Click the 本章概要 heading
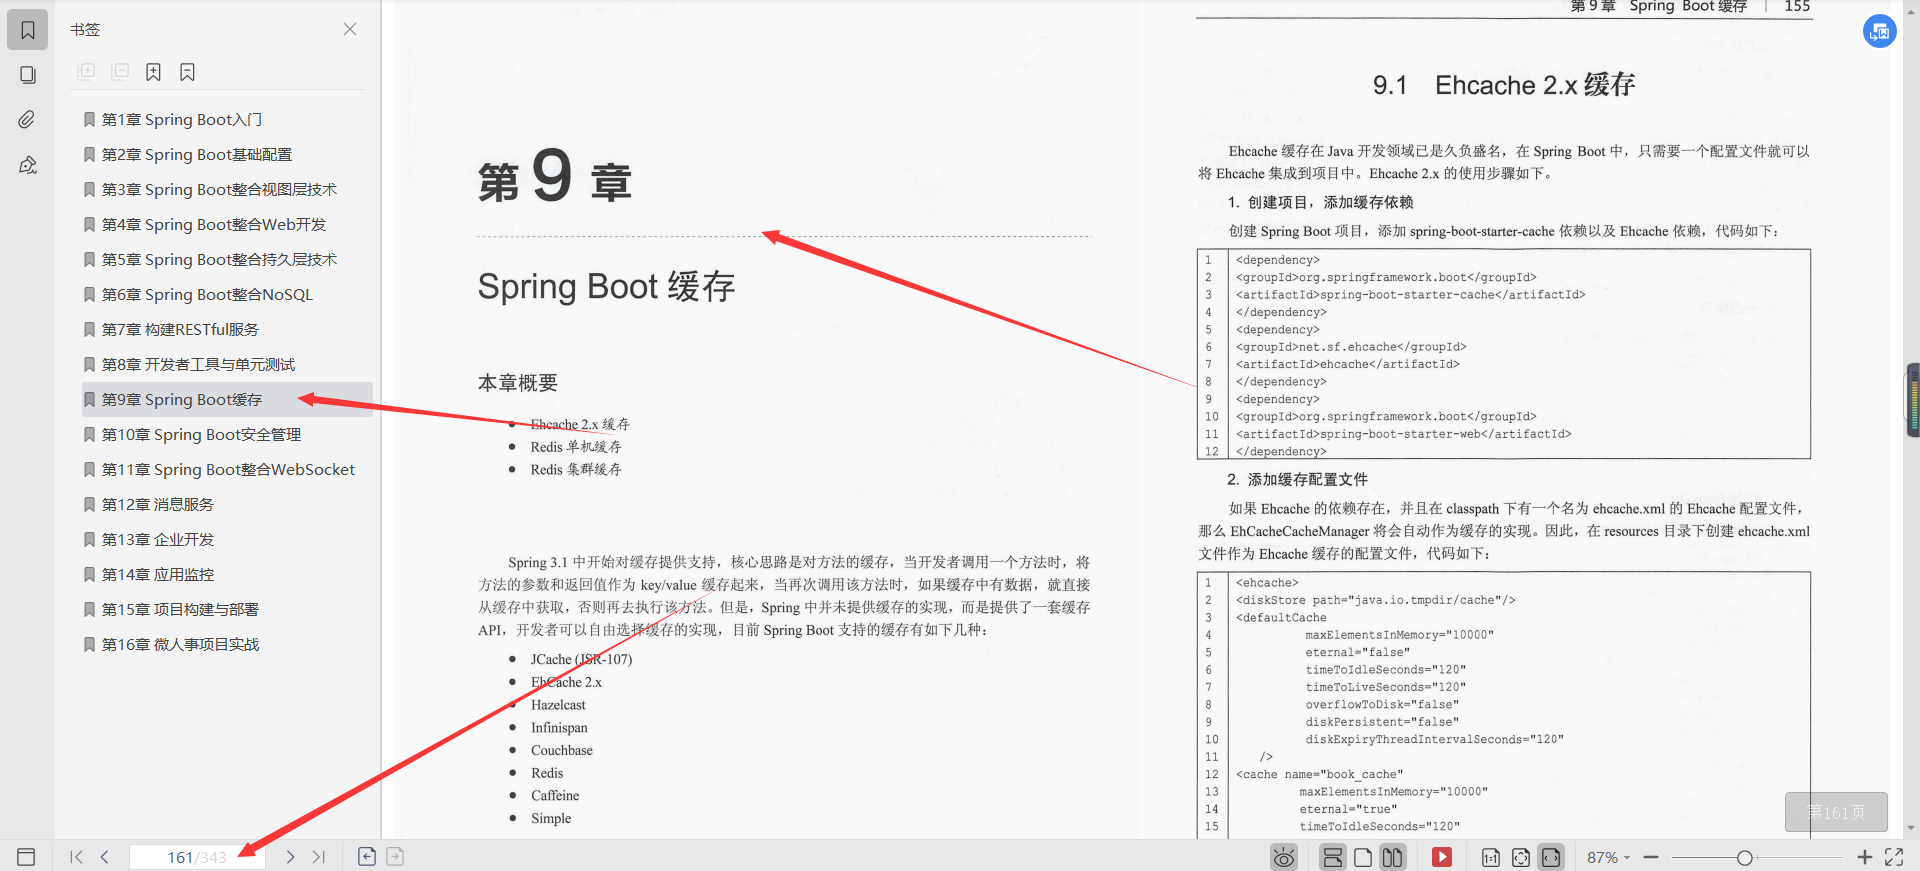 [517, 383]
